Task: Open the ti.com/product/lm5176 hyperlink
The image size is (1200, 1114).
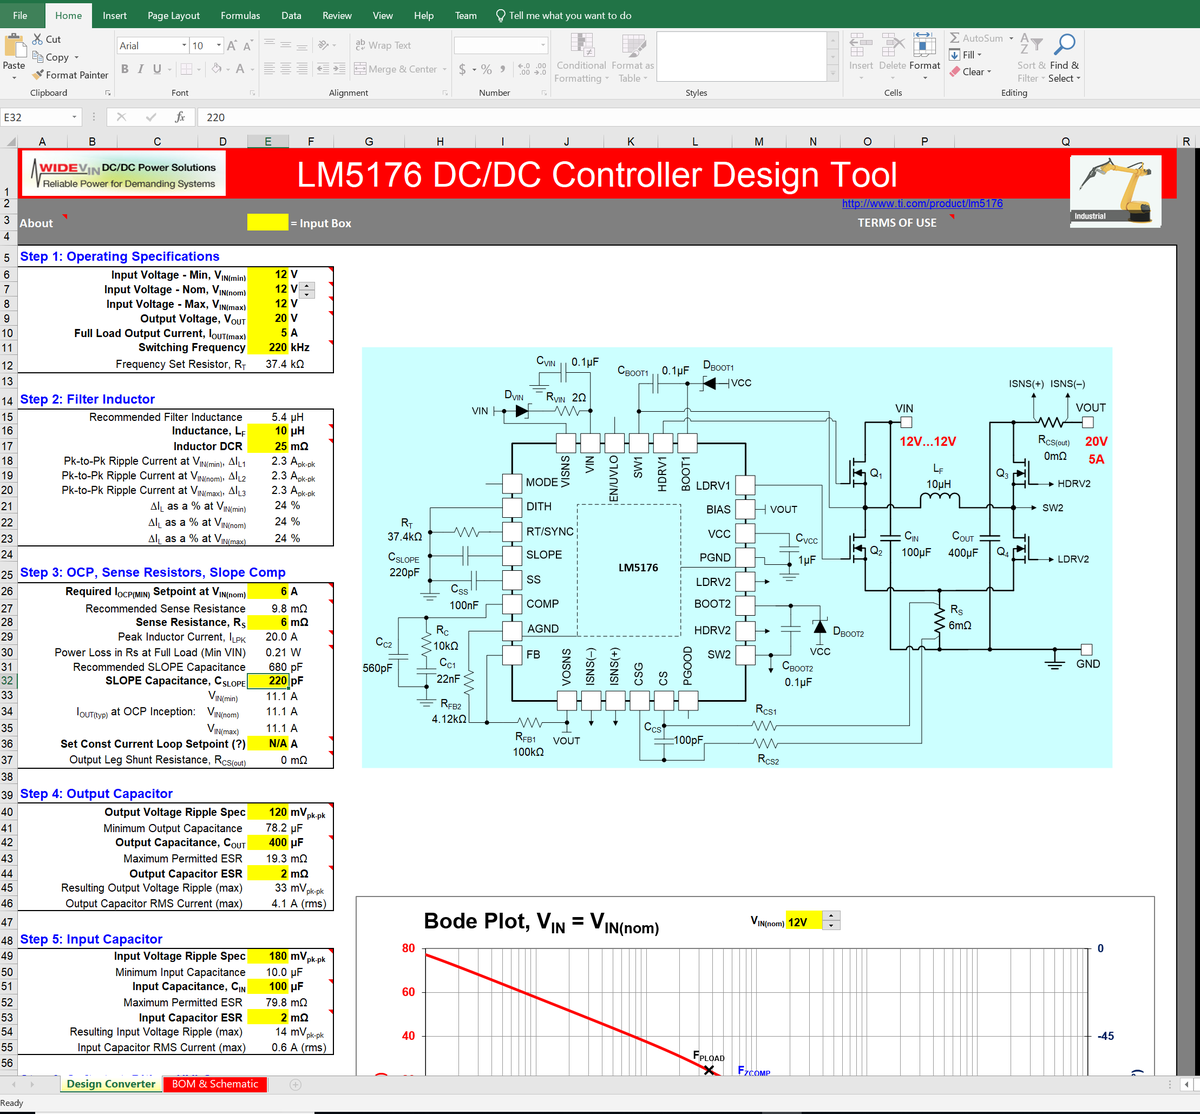Action: click(922, 204)
